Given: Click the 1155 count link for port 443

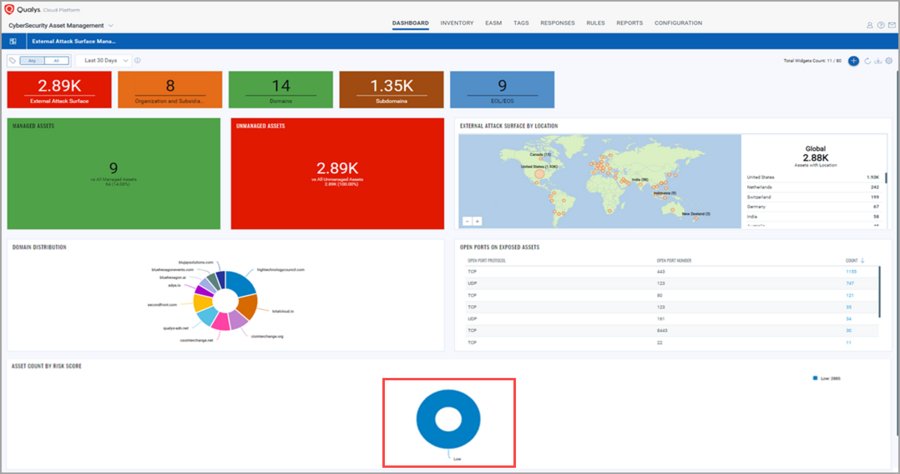Looking at the screenshot, I should pos(851,271).
